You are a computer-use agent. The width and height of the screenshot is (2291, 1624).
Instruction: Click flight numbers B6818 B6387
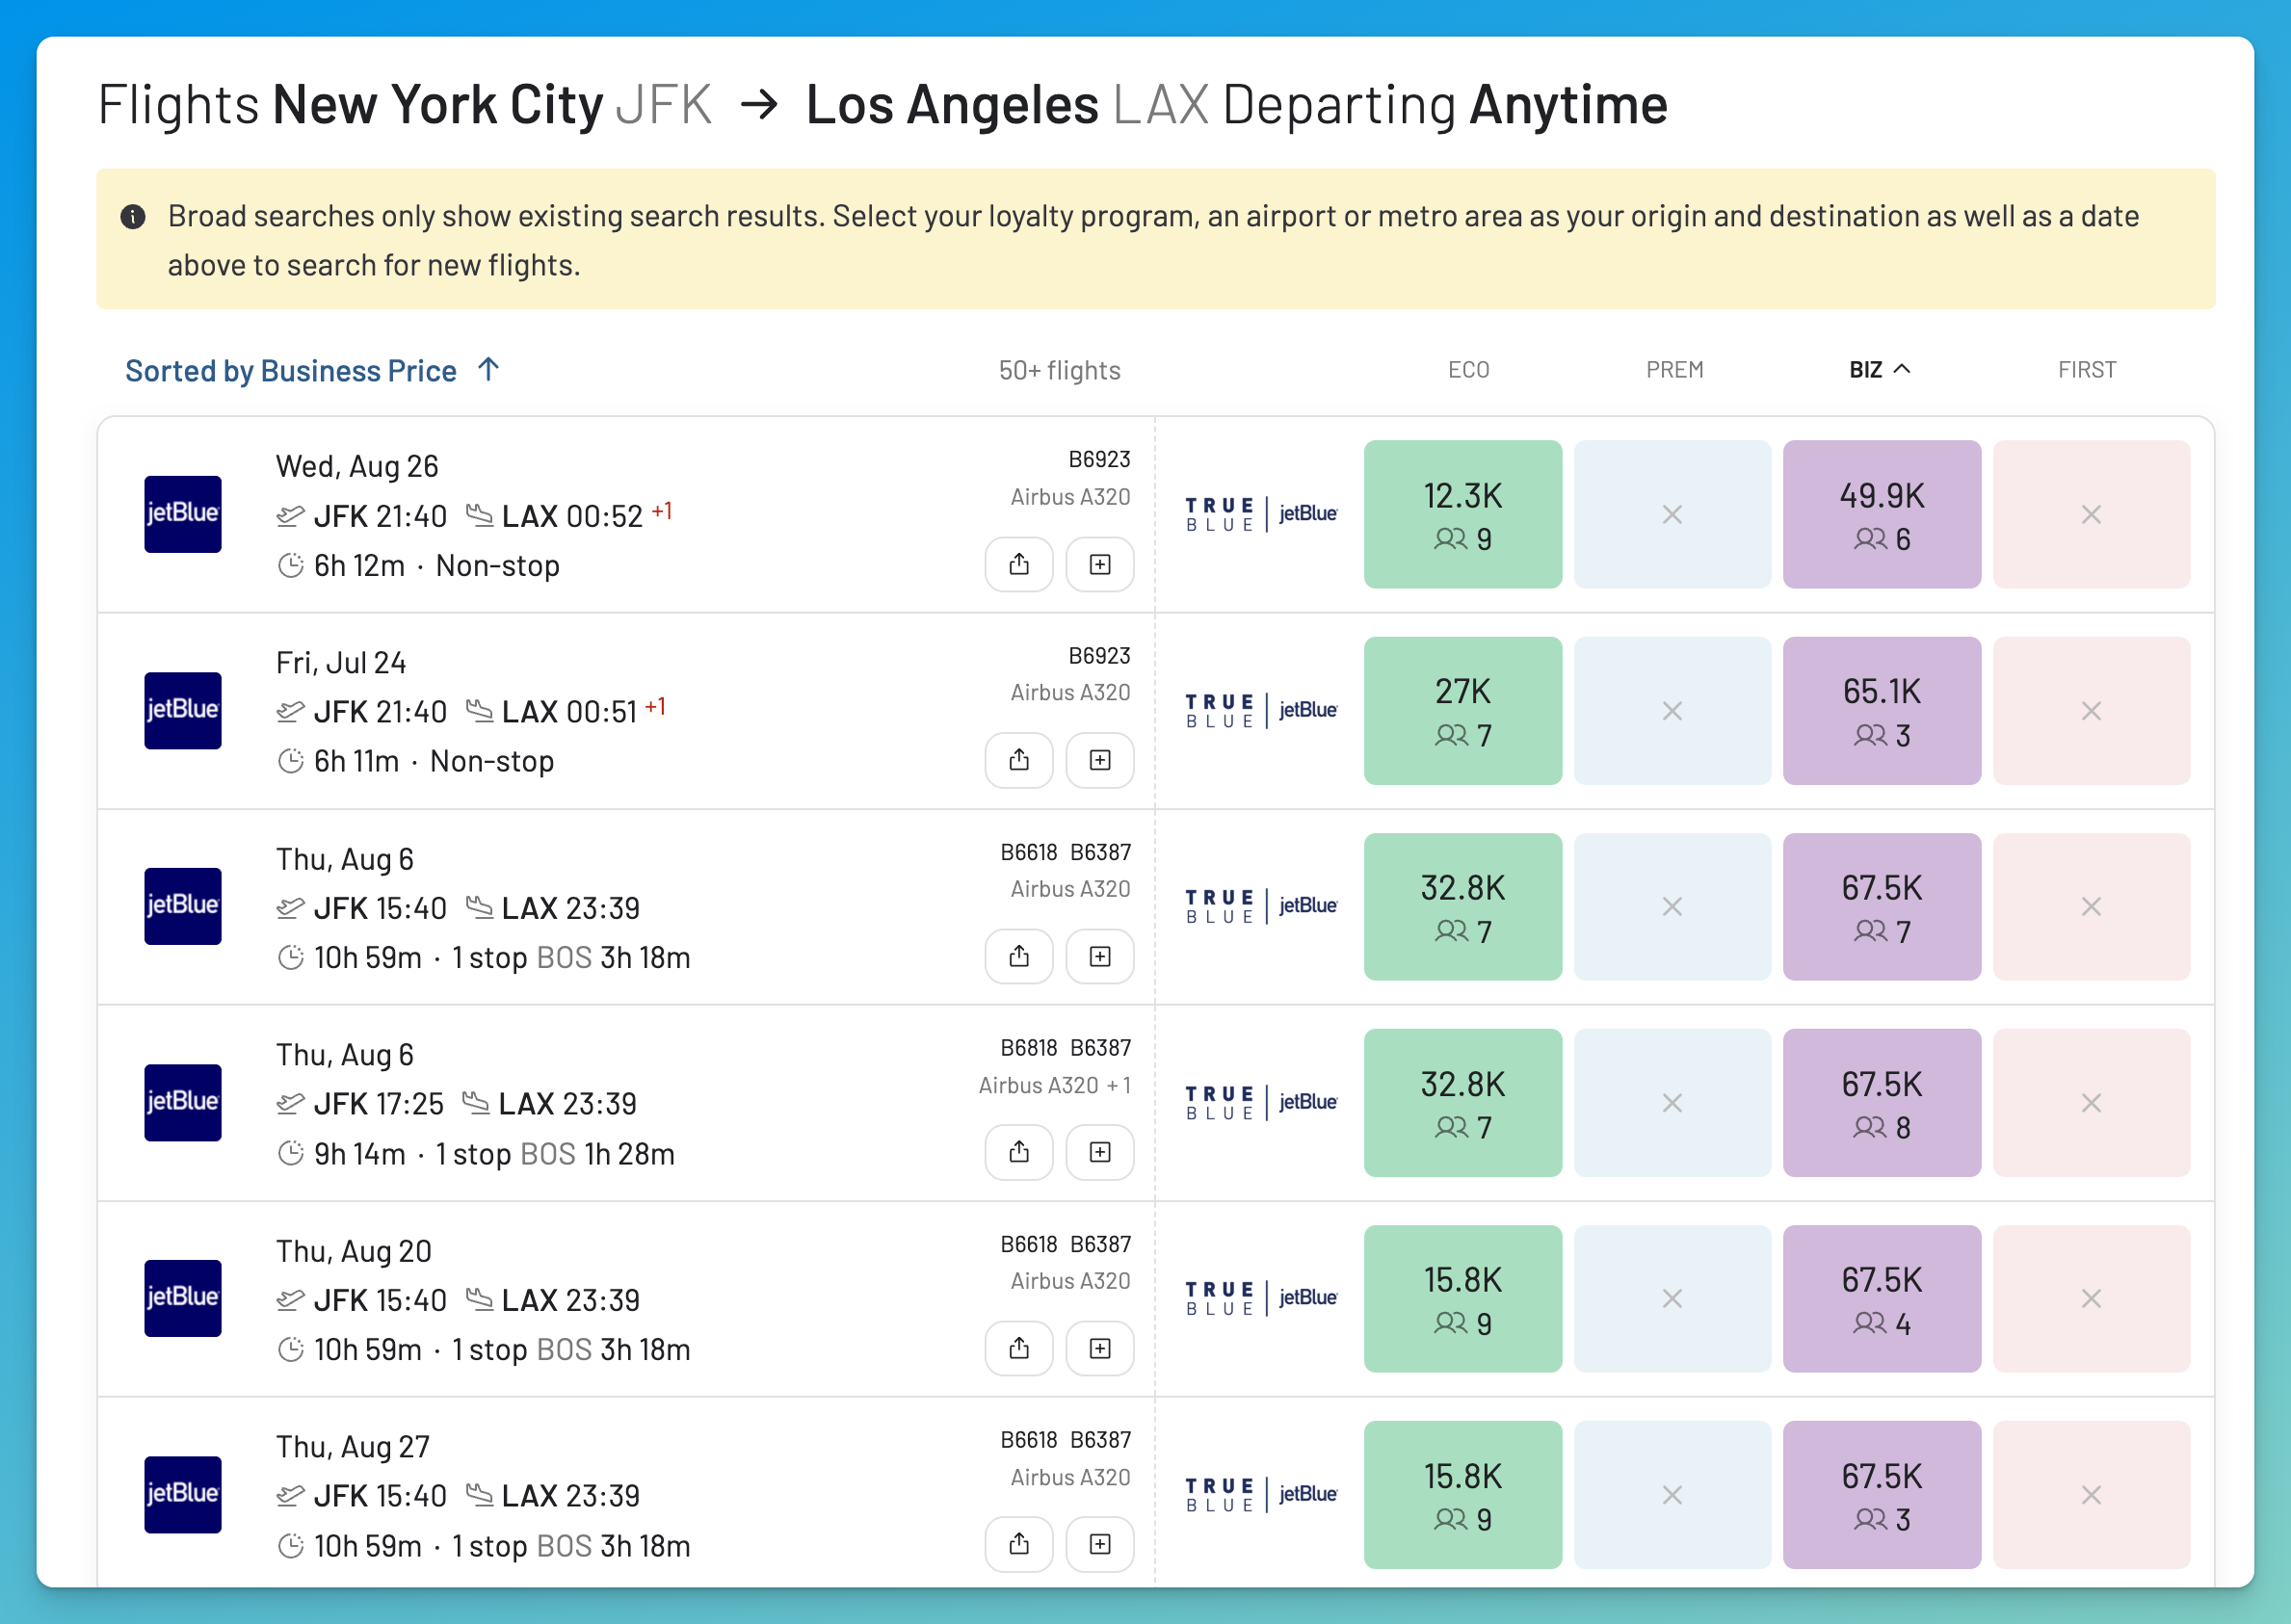(1065, 1048)
